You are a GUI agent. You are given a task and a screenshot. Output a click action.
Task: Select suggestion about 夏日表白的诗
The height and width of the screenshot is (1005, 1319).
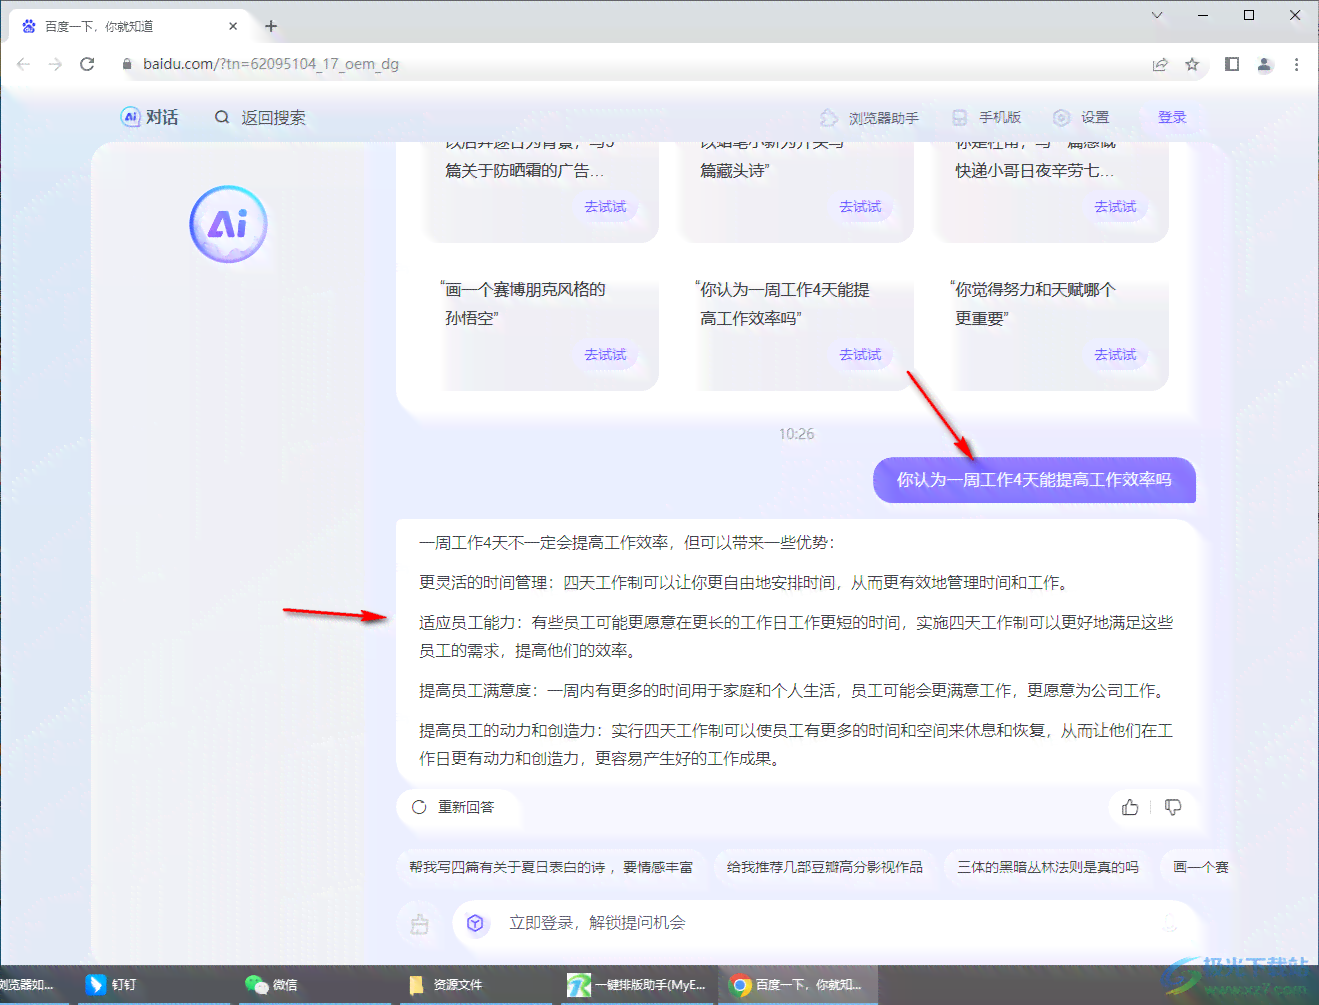pyautogui.click(x=551, y=867)
